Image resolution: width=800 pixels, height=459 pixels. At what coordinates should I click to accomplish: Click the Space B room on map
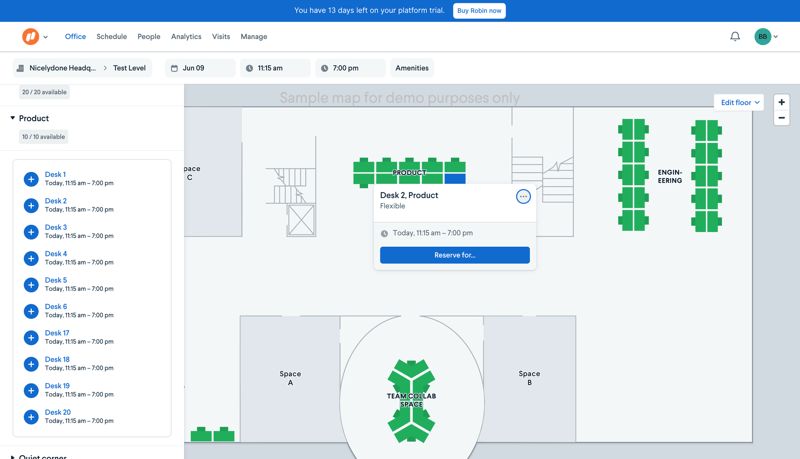(529, 378)
